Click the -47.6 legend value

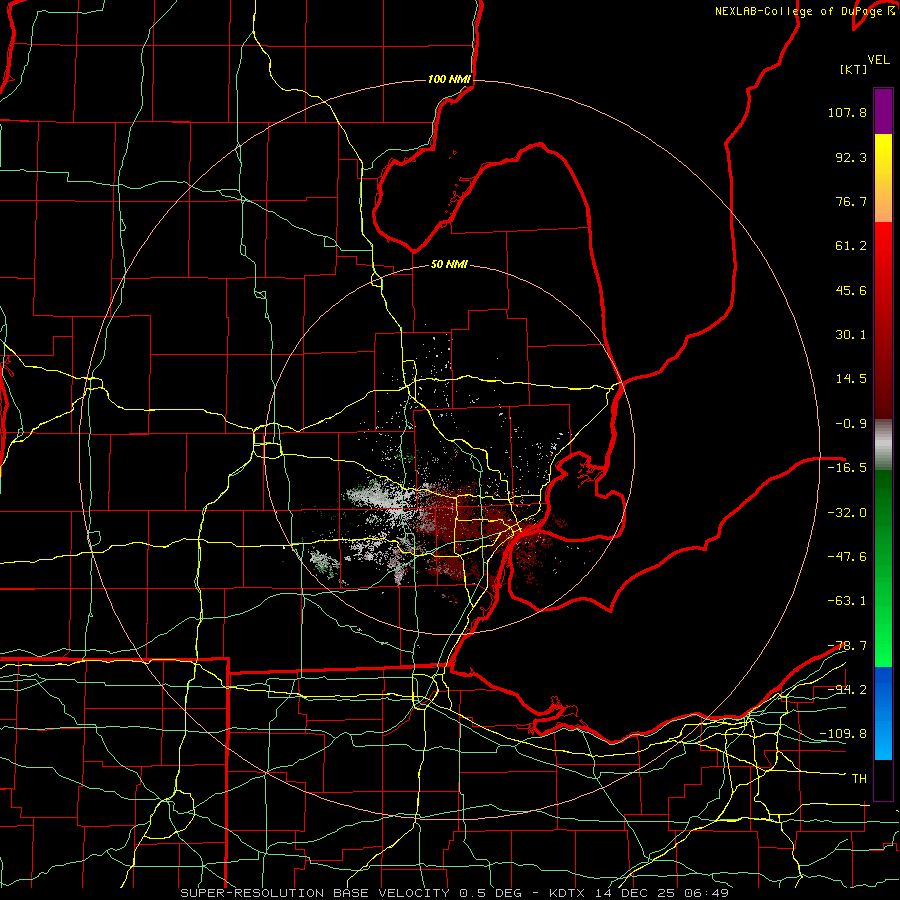[x=847, y=557]
